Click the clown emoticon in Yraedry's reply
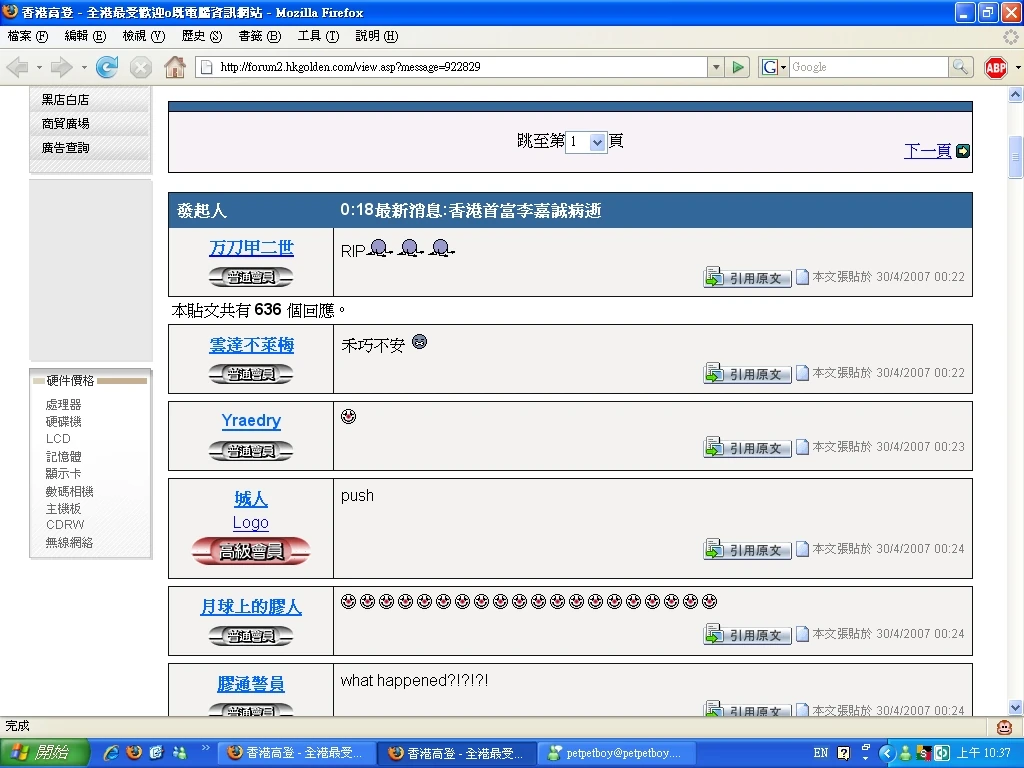The image size is (1024, 768). pyautogui.click(x=349, y=417)
